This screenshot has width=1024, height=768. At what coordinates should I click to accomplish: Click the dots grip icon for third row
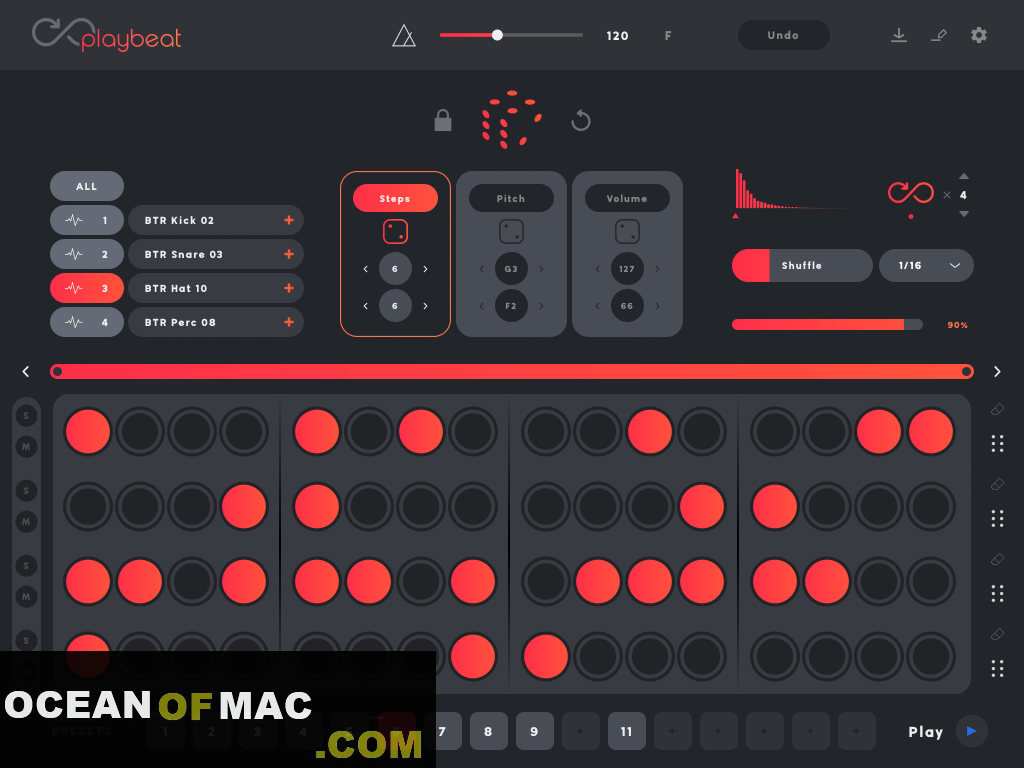pos(997,594)
